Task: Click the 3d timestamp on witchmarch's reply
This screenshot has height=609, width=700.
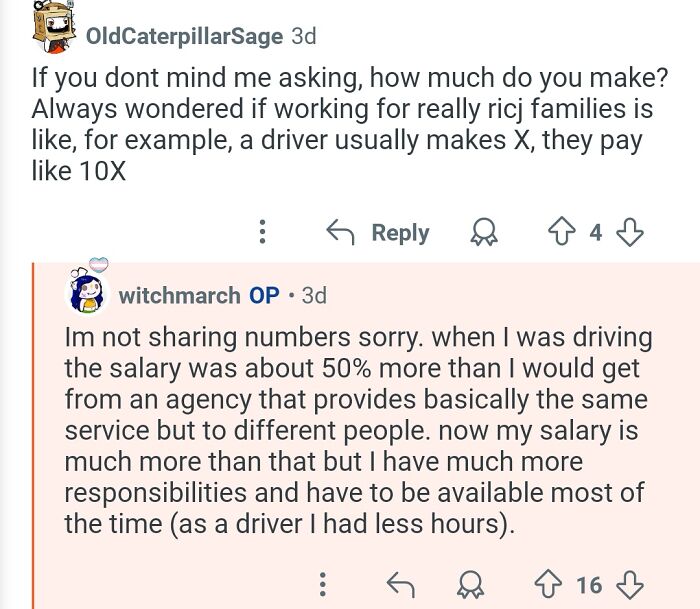Action: pyautogui.click(x=314, y=295)
